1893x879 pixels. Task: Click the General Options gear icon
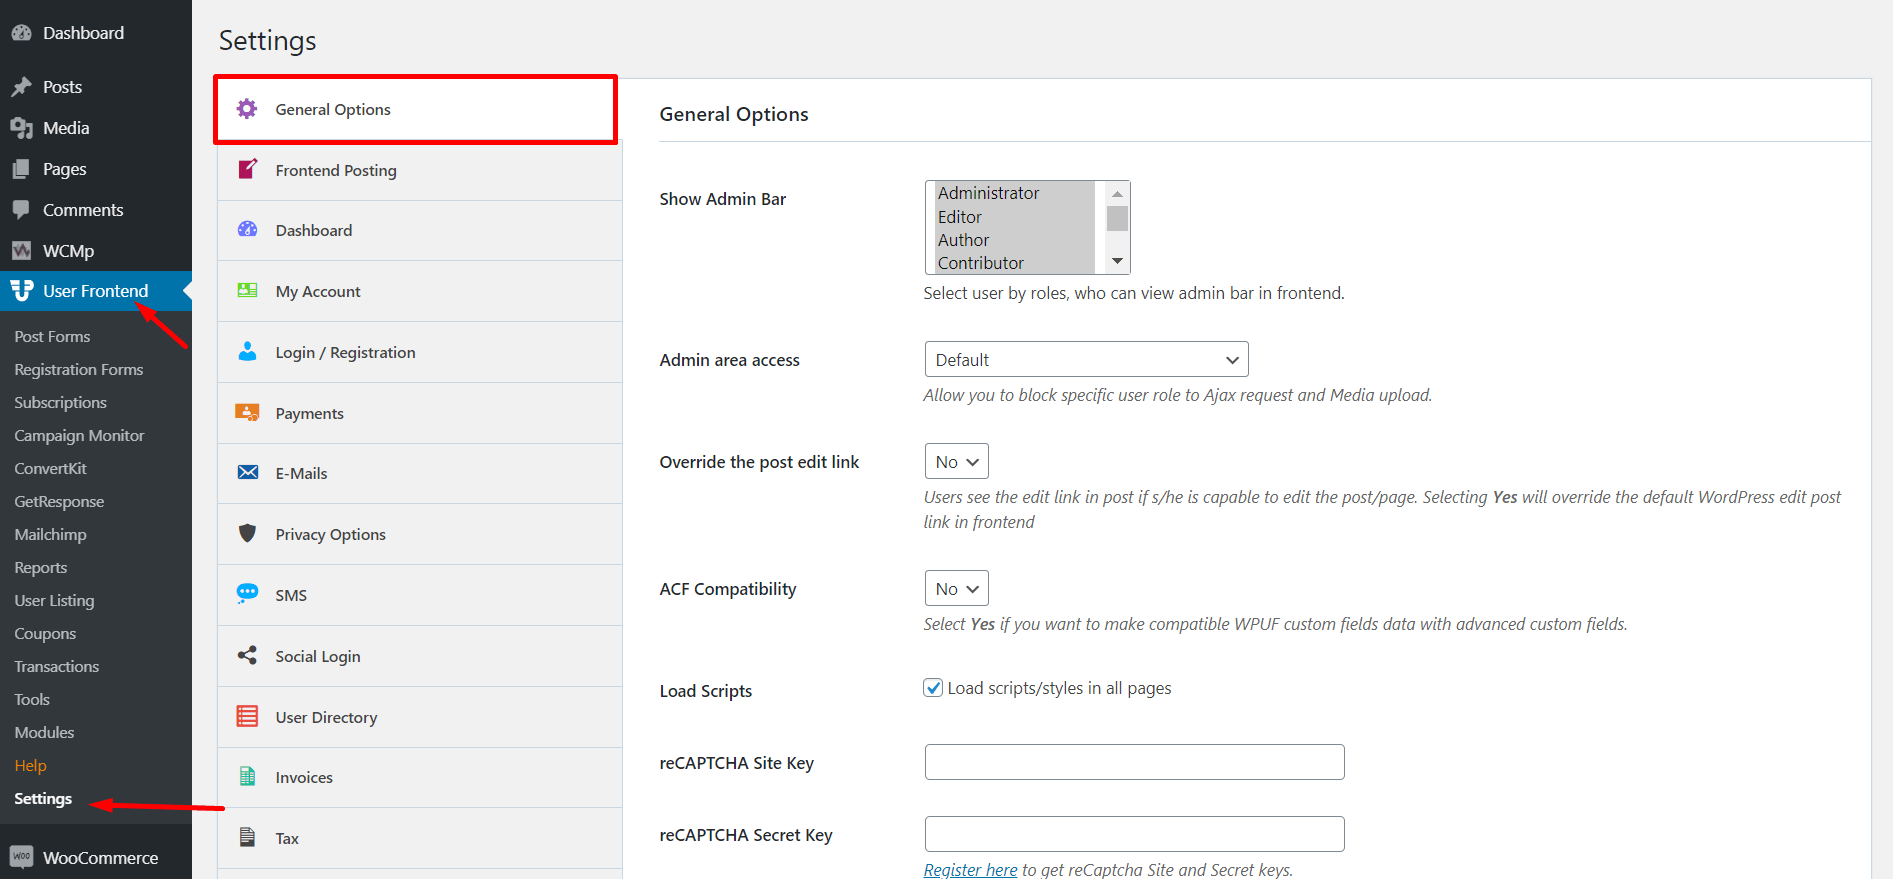[x=247, y=109]
